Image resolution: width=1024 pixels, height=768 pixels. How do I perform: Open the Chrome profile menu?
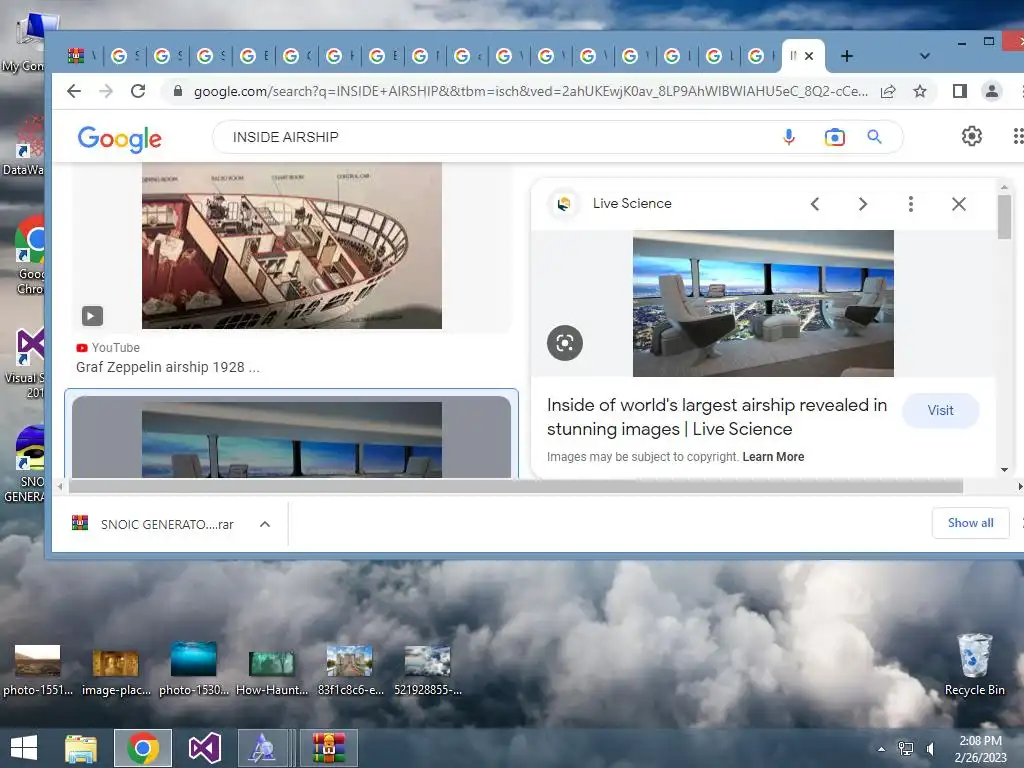(991, 91)
